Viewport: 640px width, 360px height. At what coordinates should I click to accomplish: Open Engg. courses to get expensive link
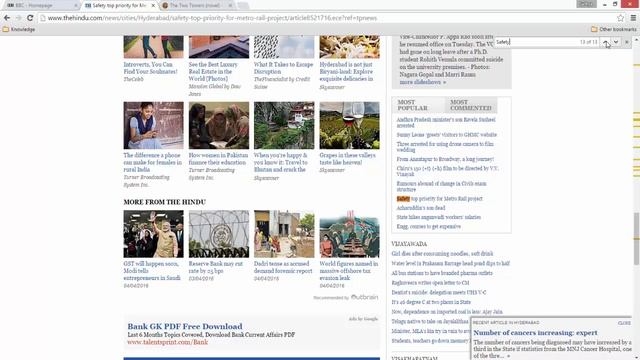429,227
